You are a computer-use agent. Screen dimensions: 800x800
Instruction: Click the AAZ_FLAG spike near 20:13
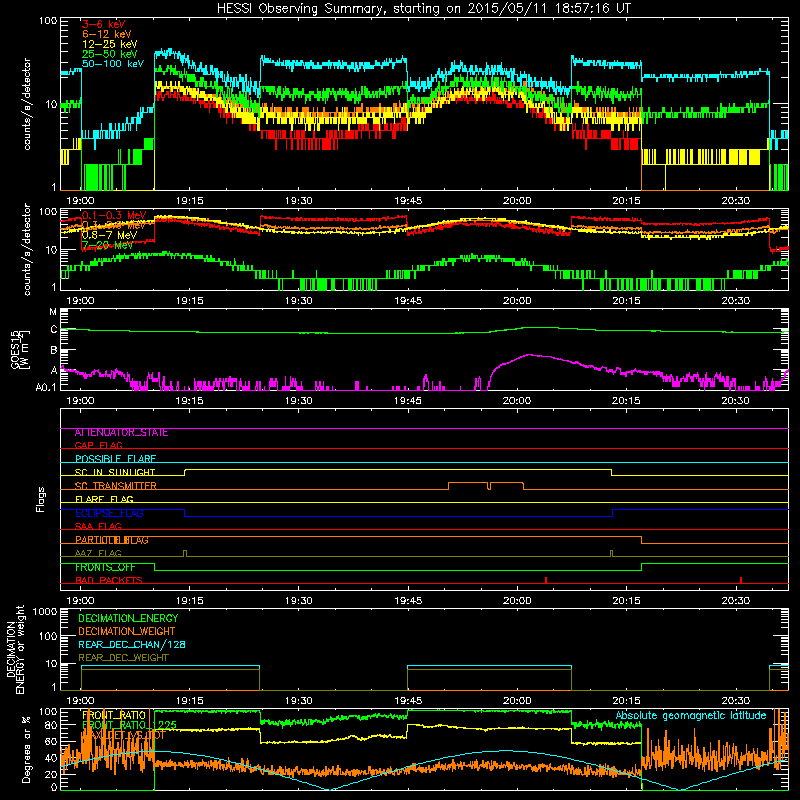coord(611,554)
